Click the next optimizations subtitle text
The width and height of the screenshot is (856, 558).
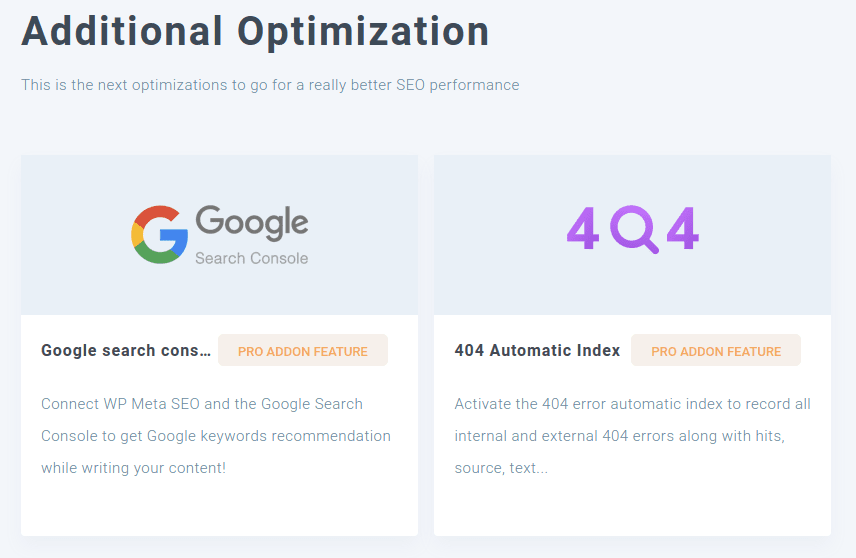270,85
